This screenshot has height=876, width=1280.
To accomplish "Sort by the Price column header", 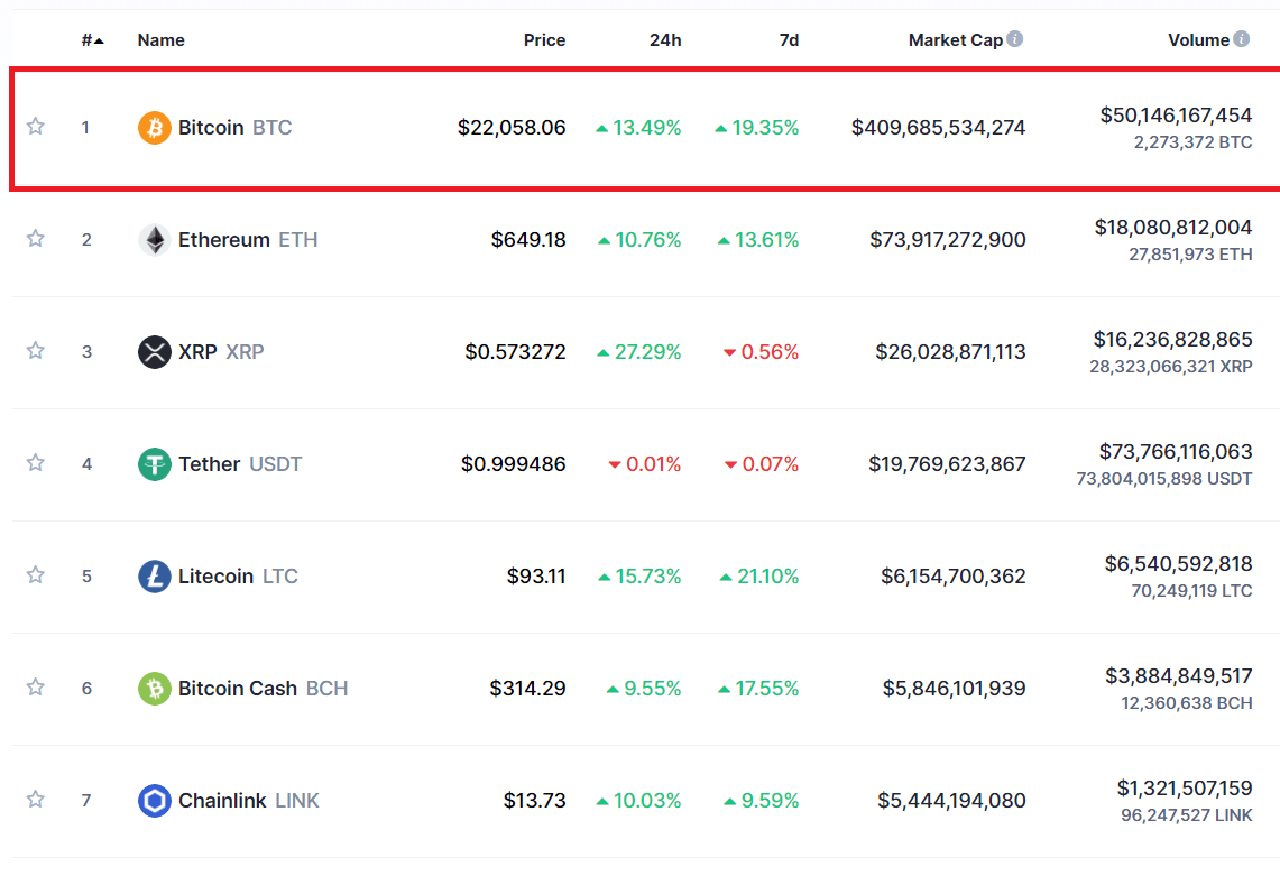I will pyautogui.click(x=544, y=40).
